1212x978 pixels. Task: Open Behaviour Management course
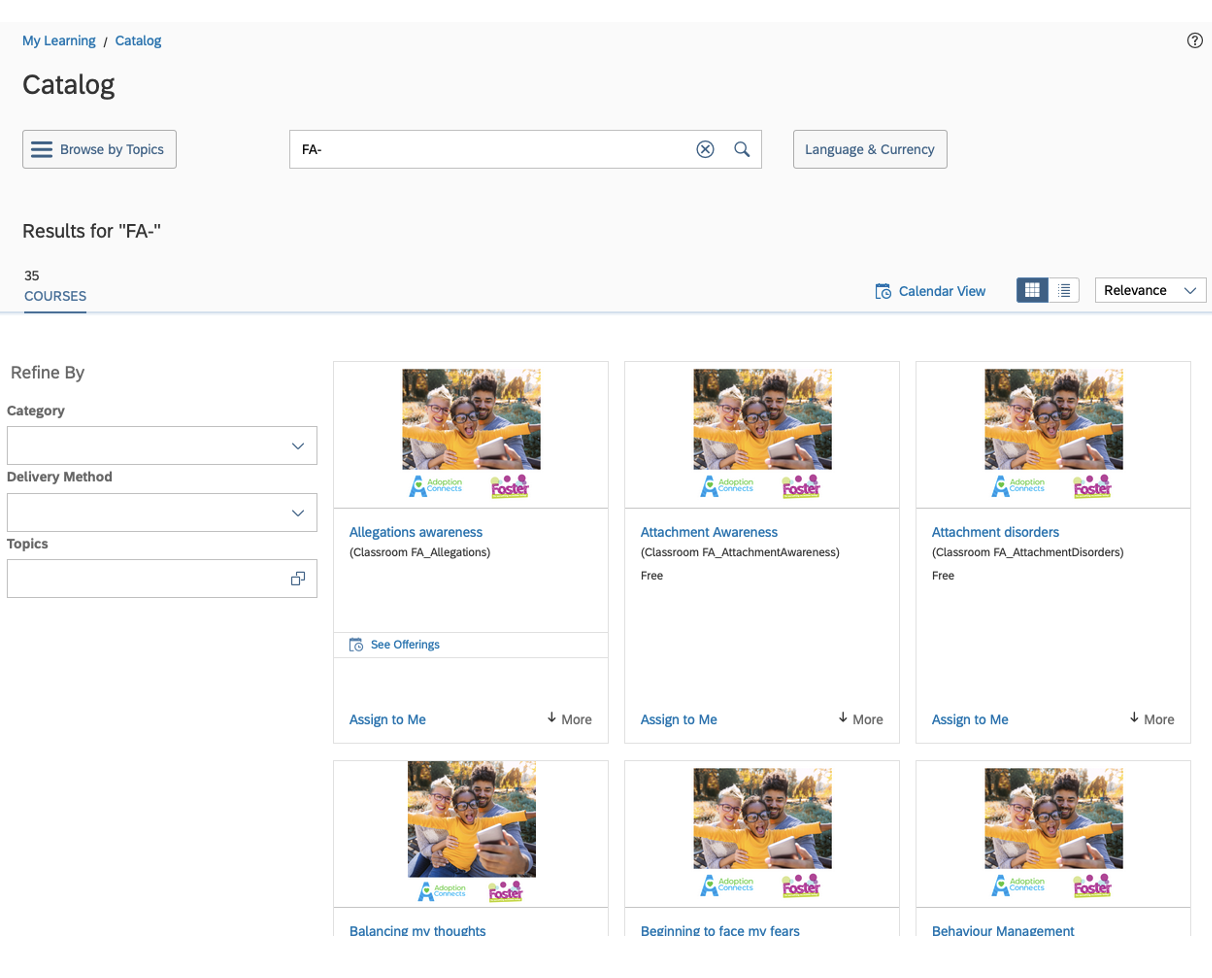pyautogui.click(x=1003, y=931)
